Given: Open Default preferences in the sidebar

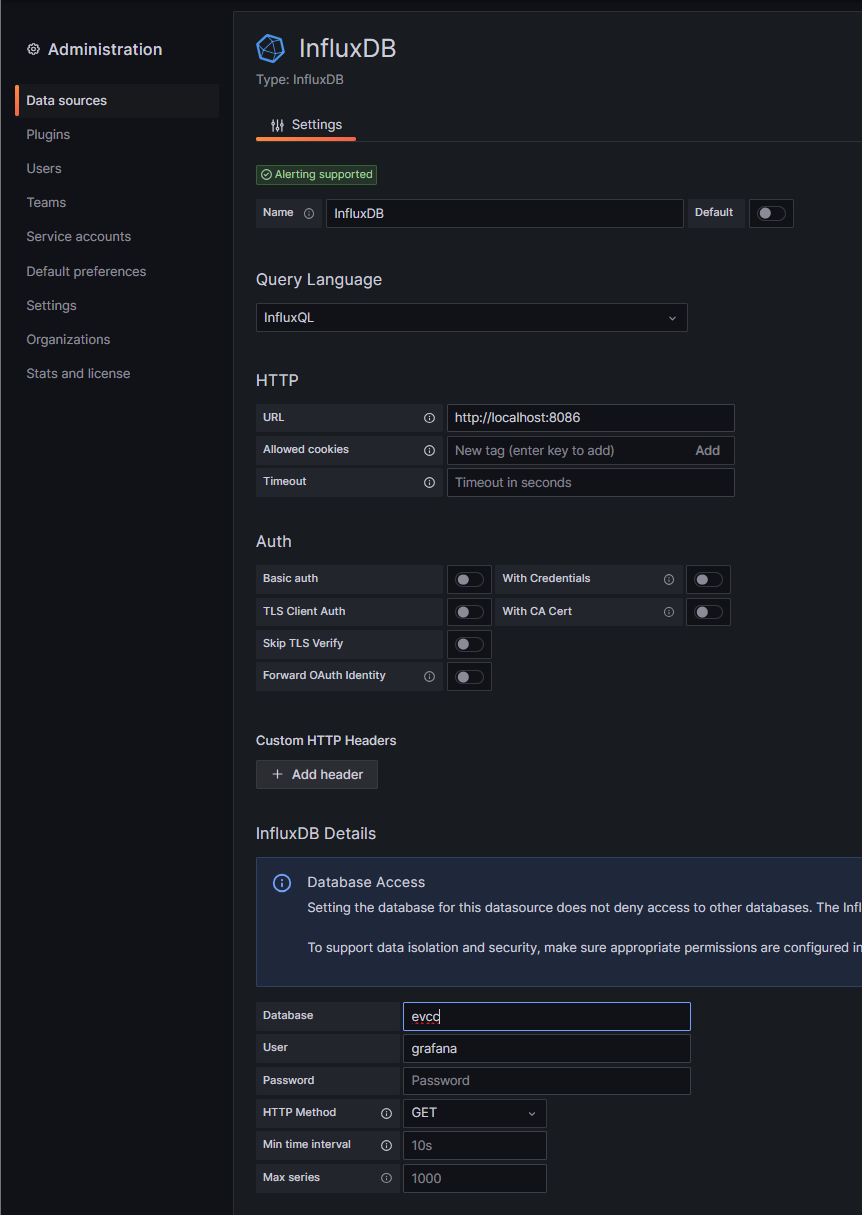Looking at the screenshot, I should point(86,271).
